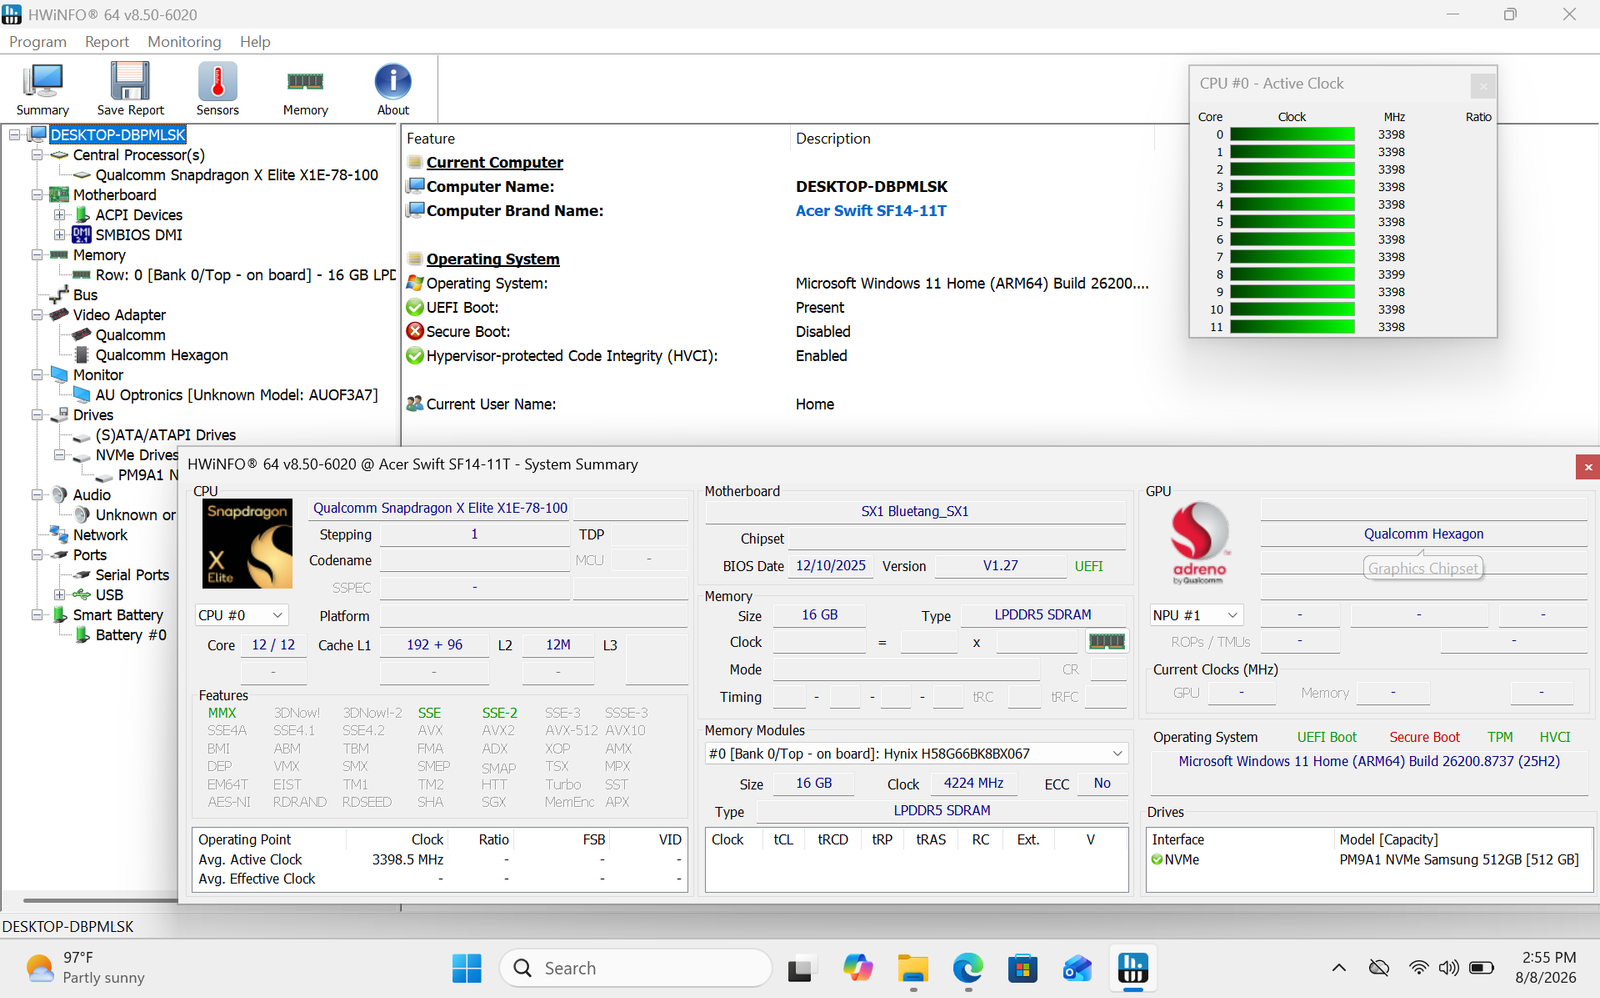1600x998 pixels.
Task: Click the HVCI green check icon
Action: point(415,355)
